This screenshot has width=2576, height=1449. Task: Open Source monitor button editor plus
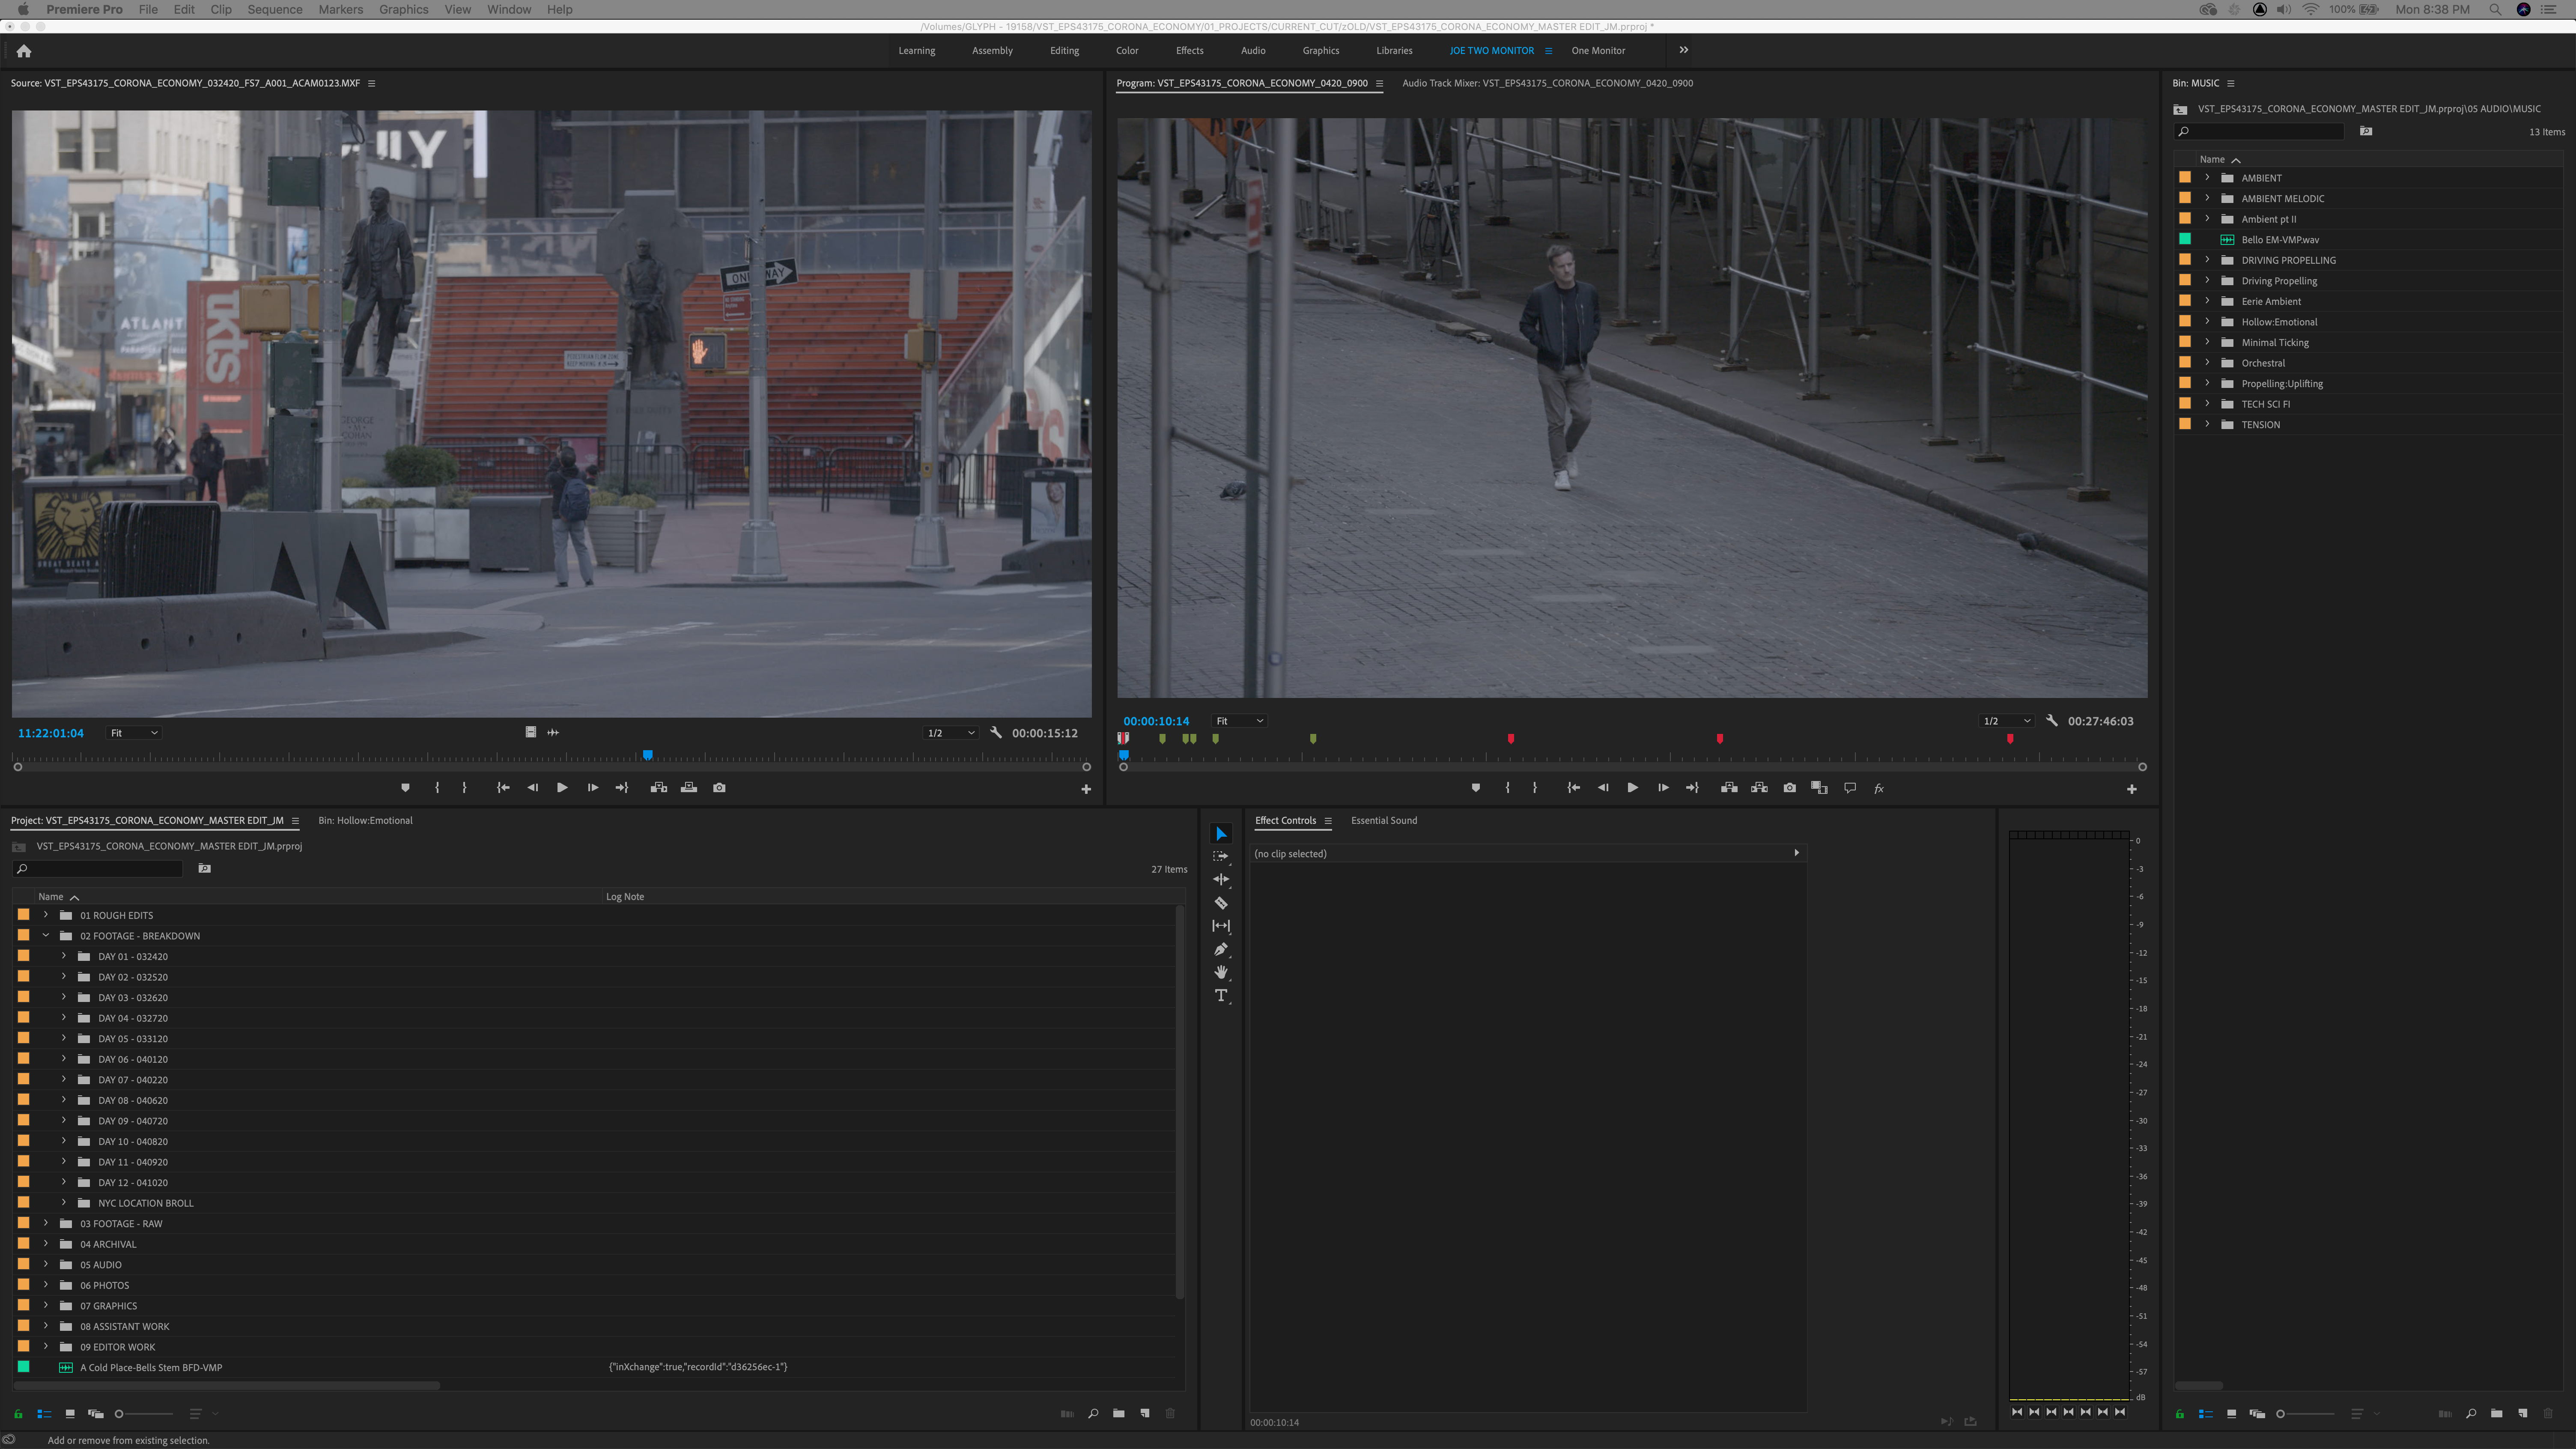click(x=1086, y=789)
